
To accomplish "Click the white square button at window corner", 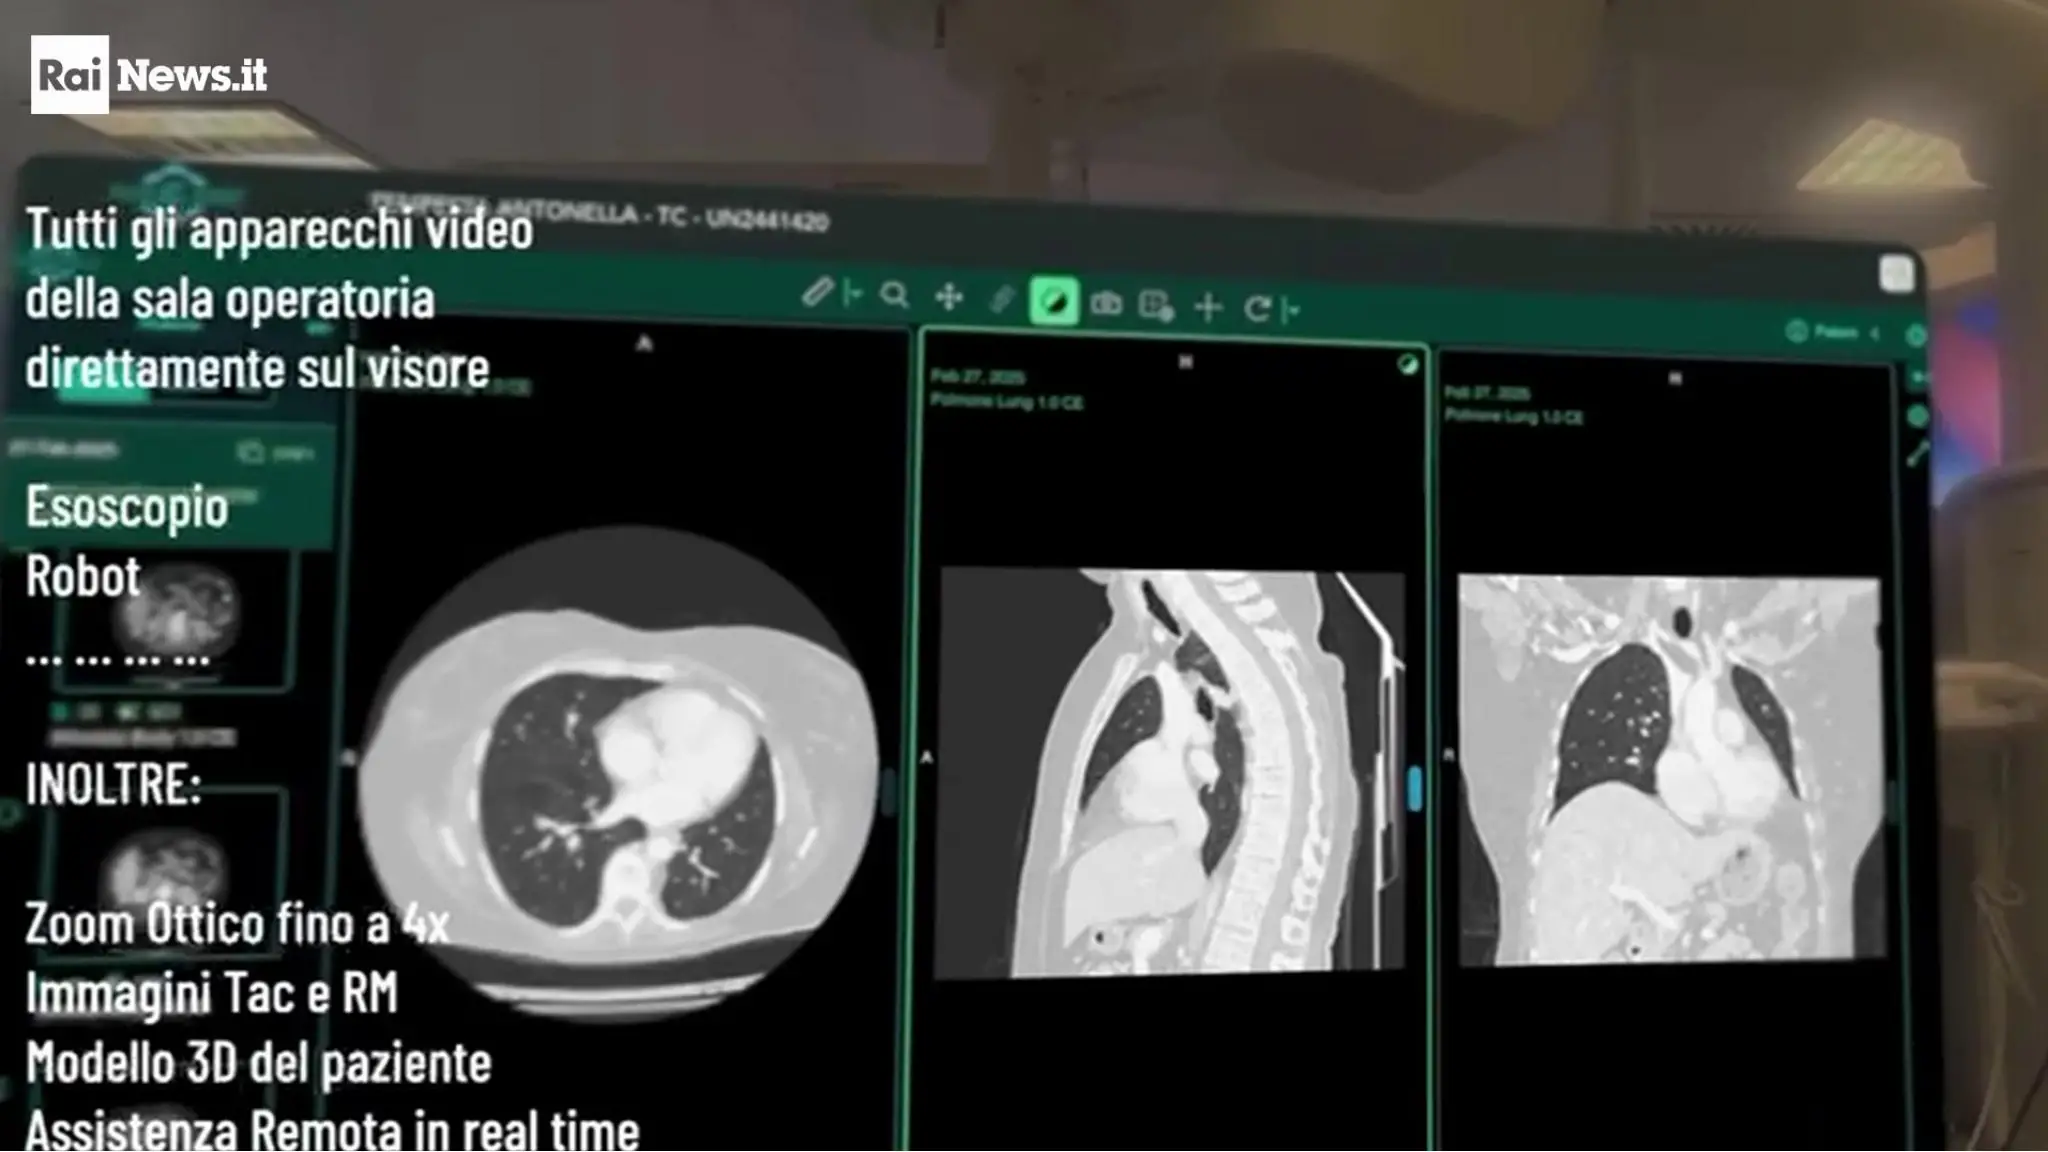I will [x=1896, y=274].
